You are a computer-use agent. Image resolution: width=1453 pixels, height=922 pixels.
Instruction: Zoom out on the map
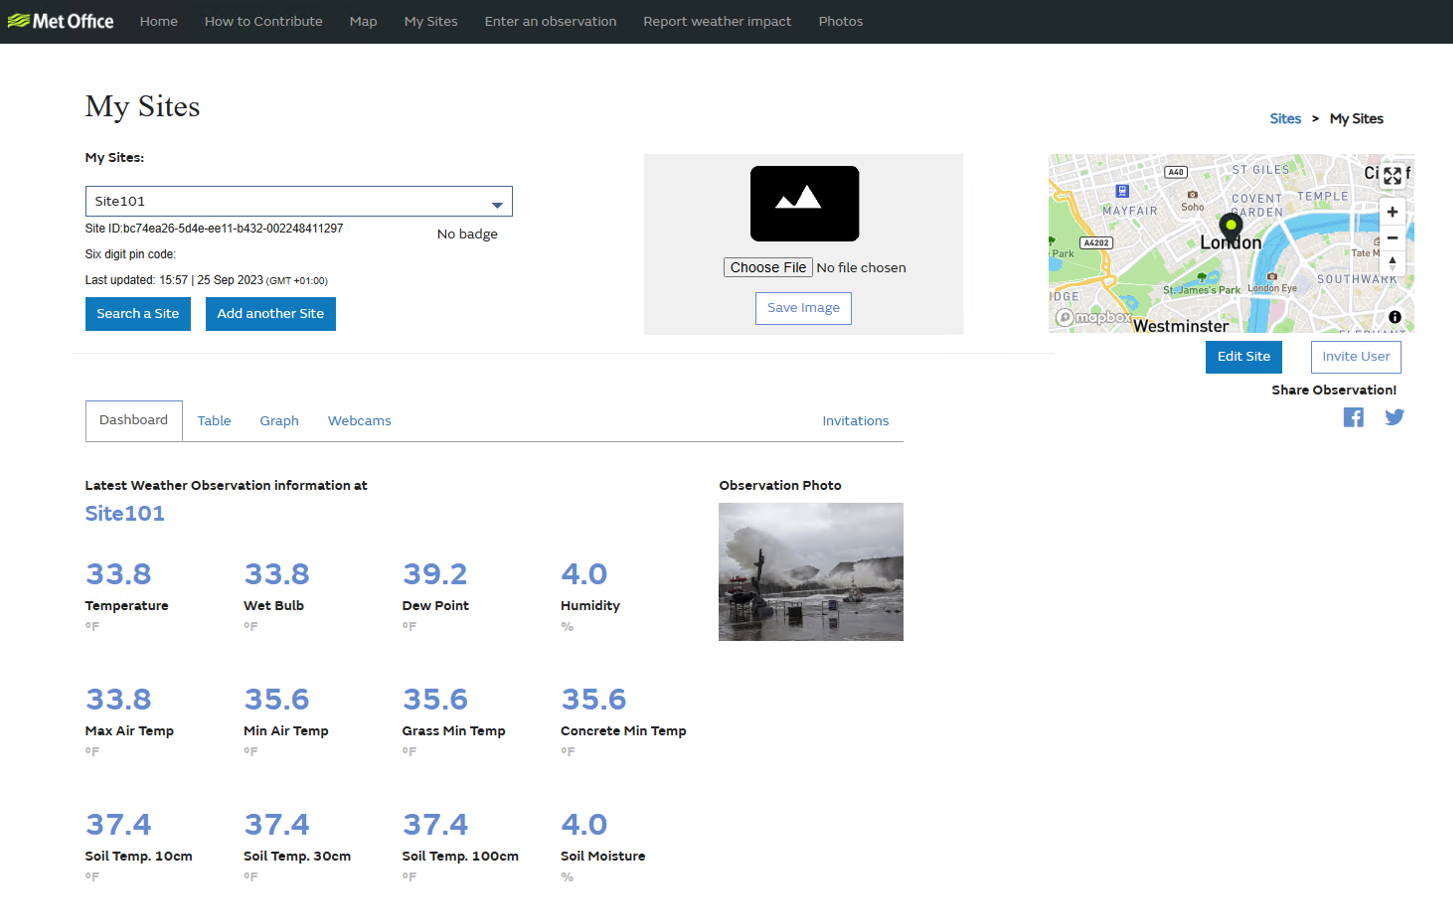coord(1392,238)
